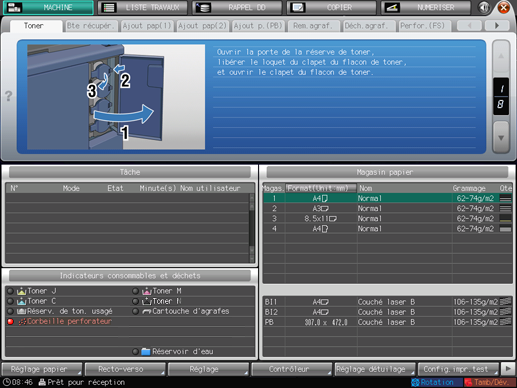The image size is (517, 388).
Task: Click the Format(Unit:mm) column header
Action: (321, 188)
